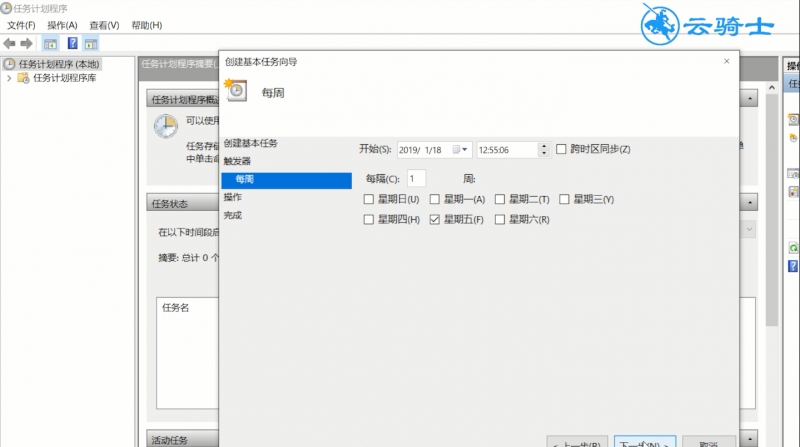Screen dimensions: 800x447
Task: Click the Task Scheduler clock icon in the title bar
Action: [x=6, y=8]
